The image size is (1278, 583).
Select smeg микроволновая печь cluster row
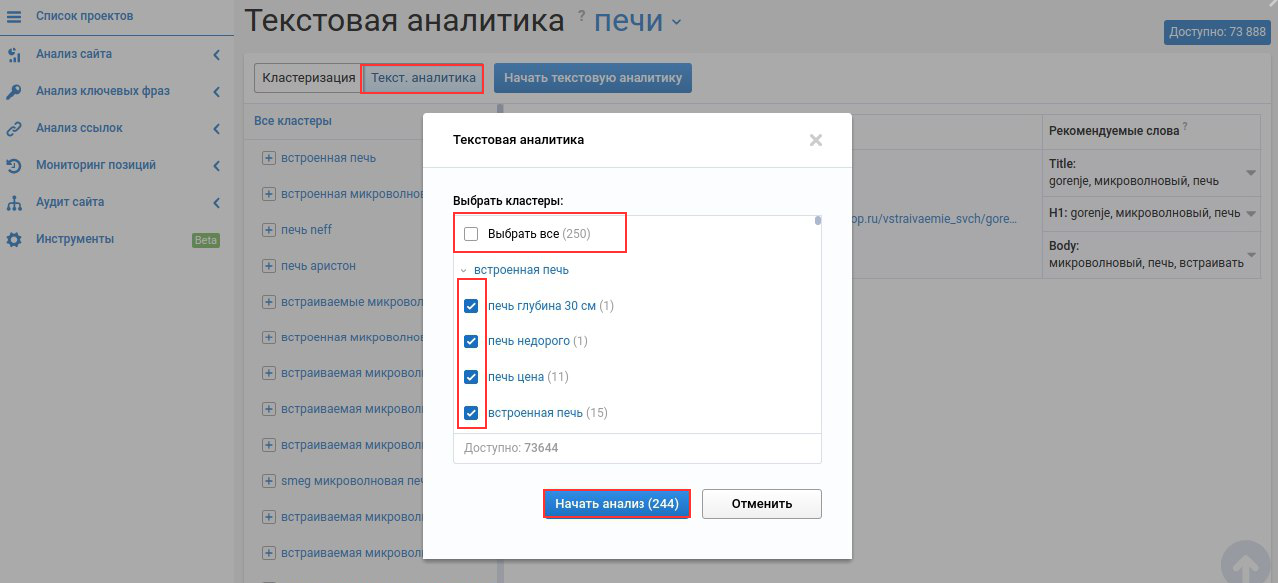[x=352, y=481]
